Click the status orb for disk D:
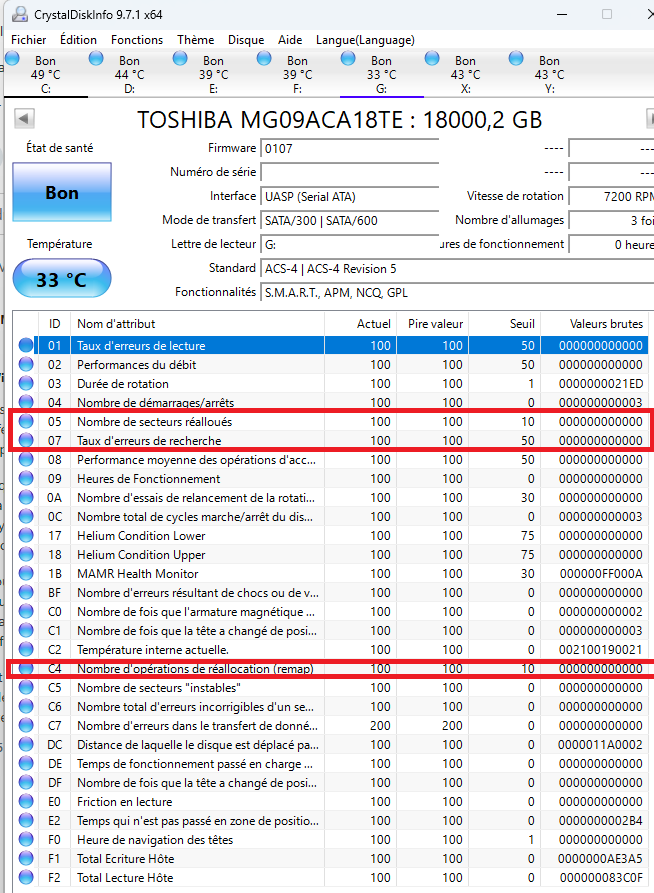Viewport: 654px width, 893px height. (96, 58)
